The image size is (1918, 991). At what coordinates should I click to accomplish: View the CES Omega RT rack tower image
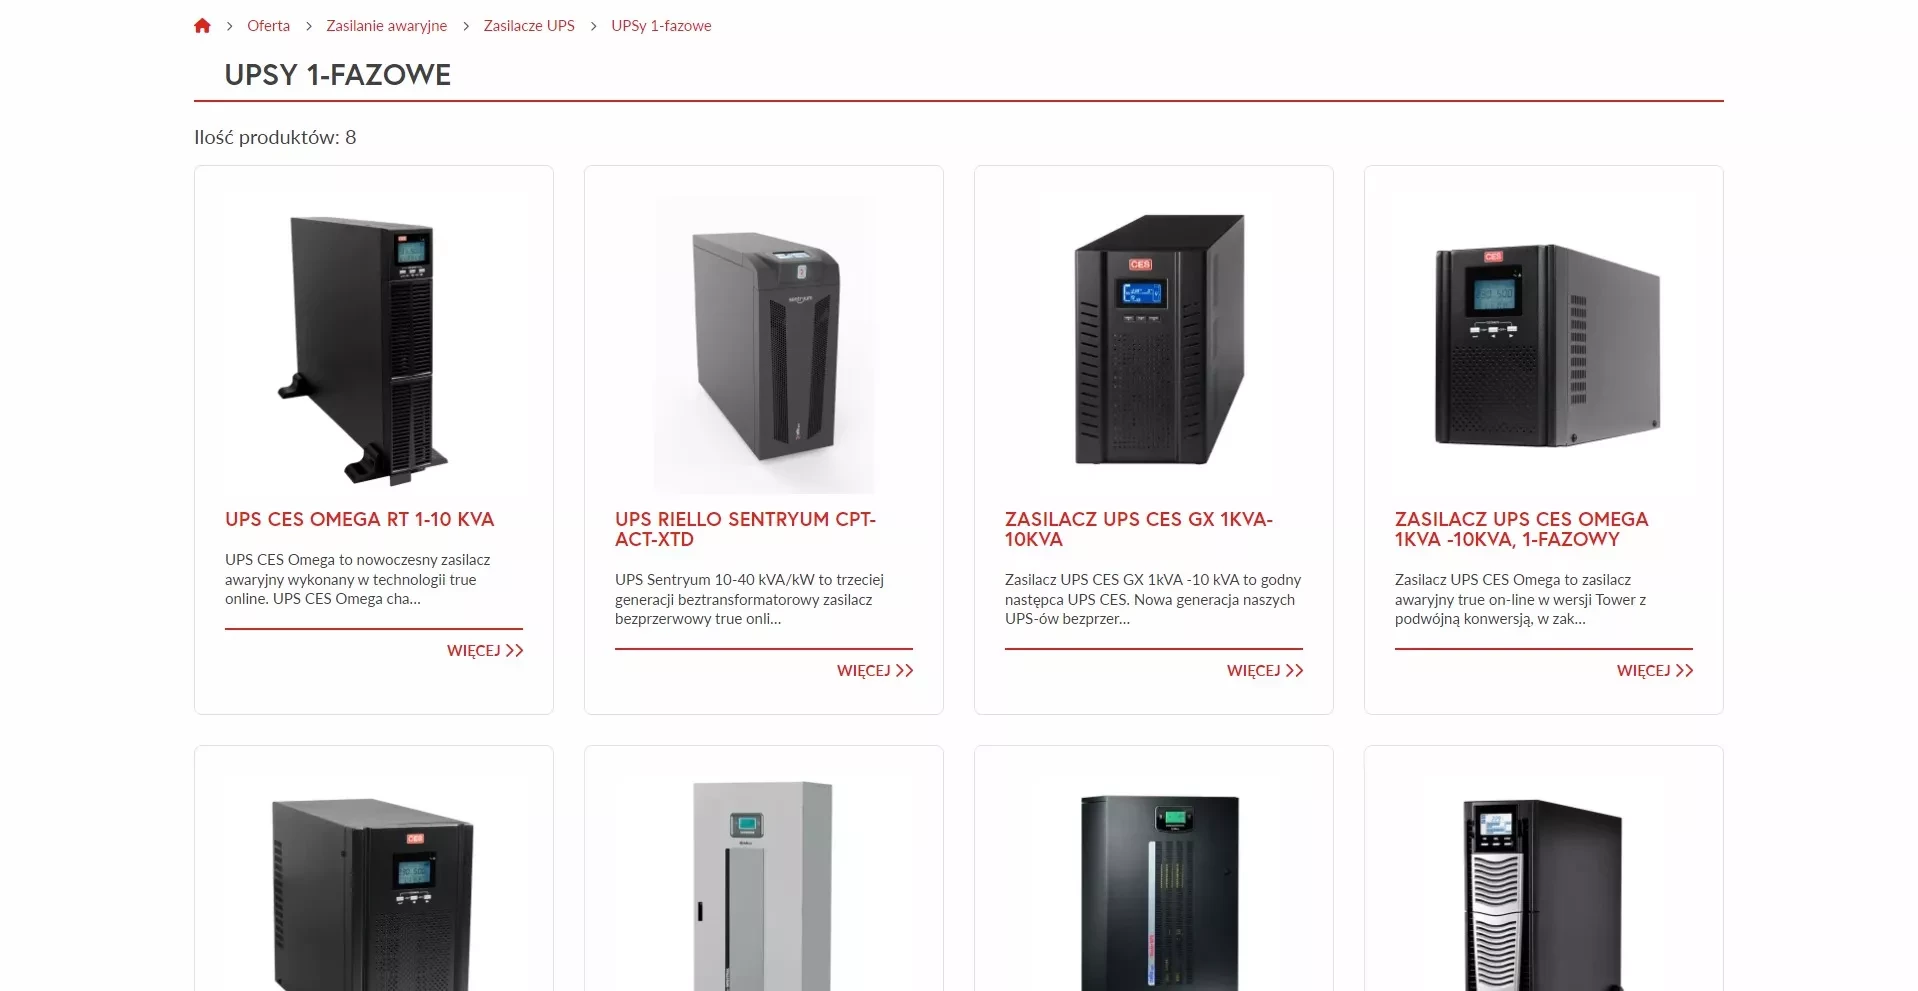click(374, 345)
